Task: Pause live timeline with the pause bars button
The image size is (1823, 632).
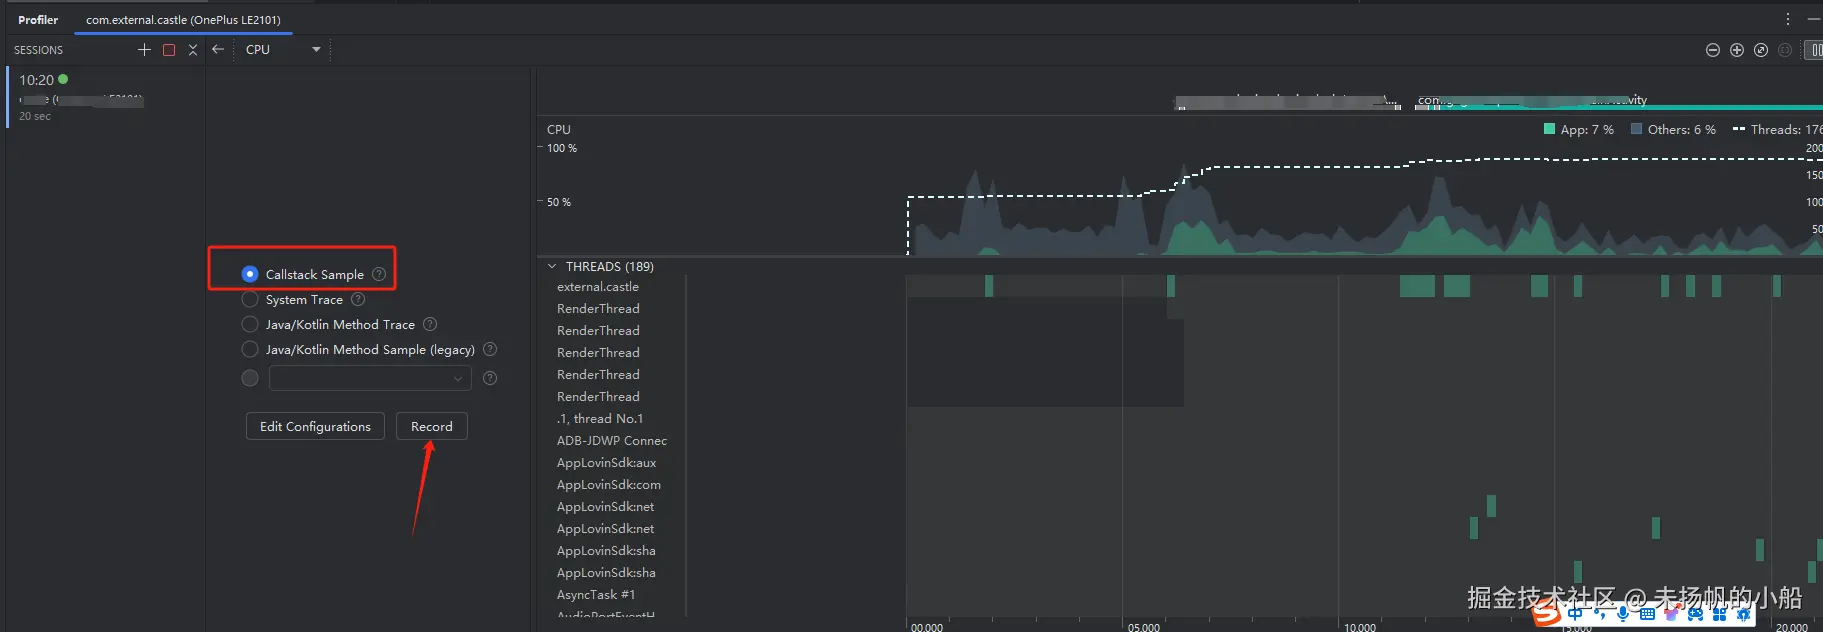Action: click(1815, 50)
